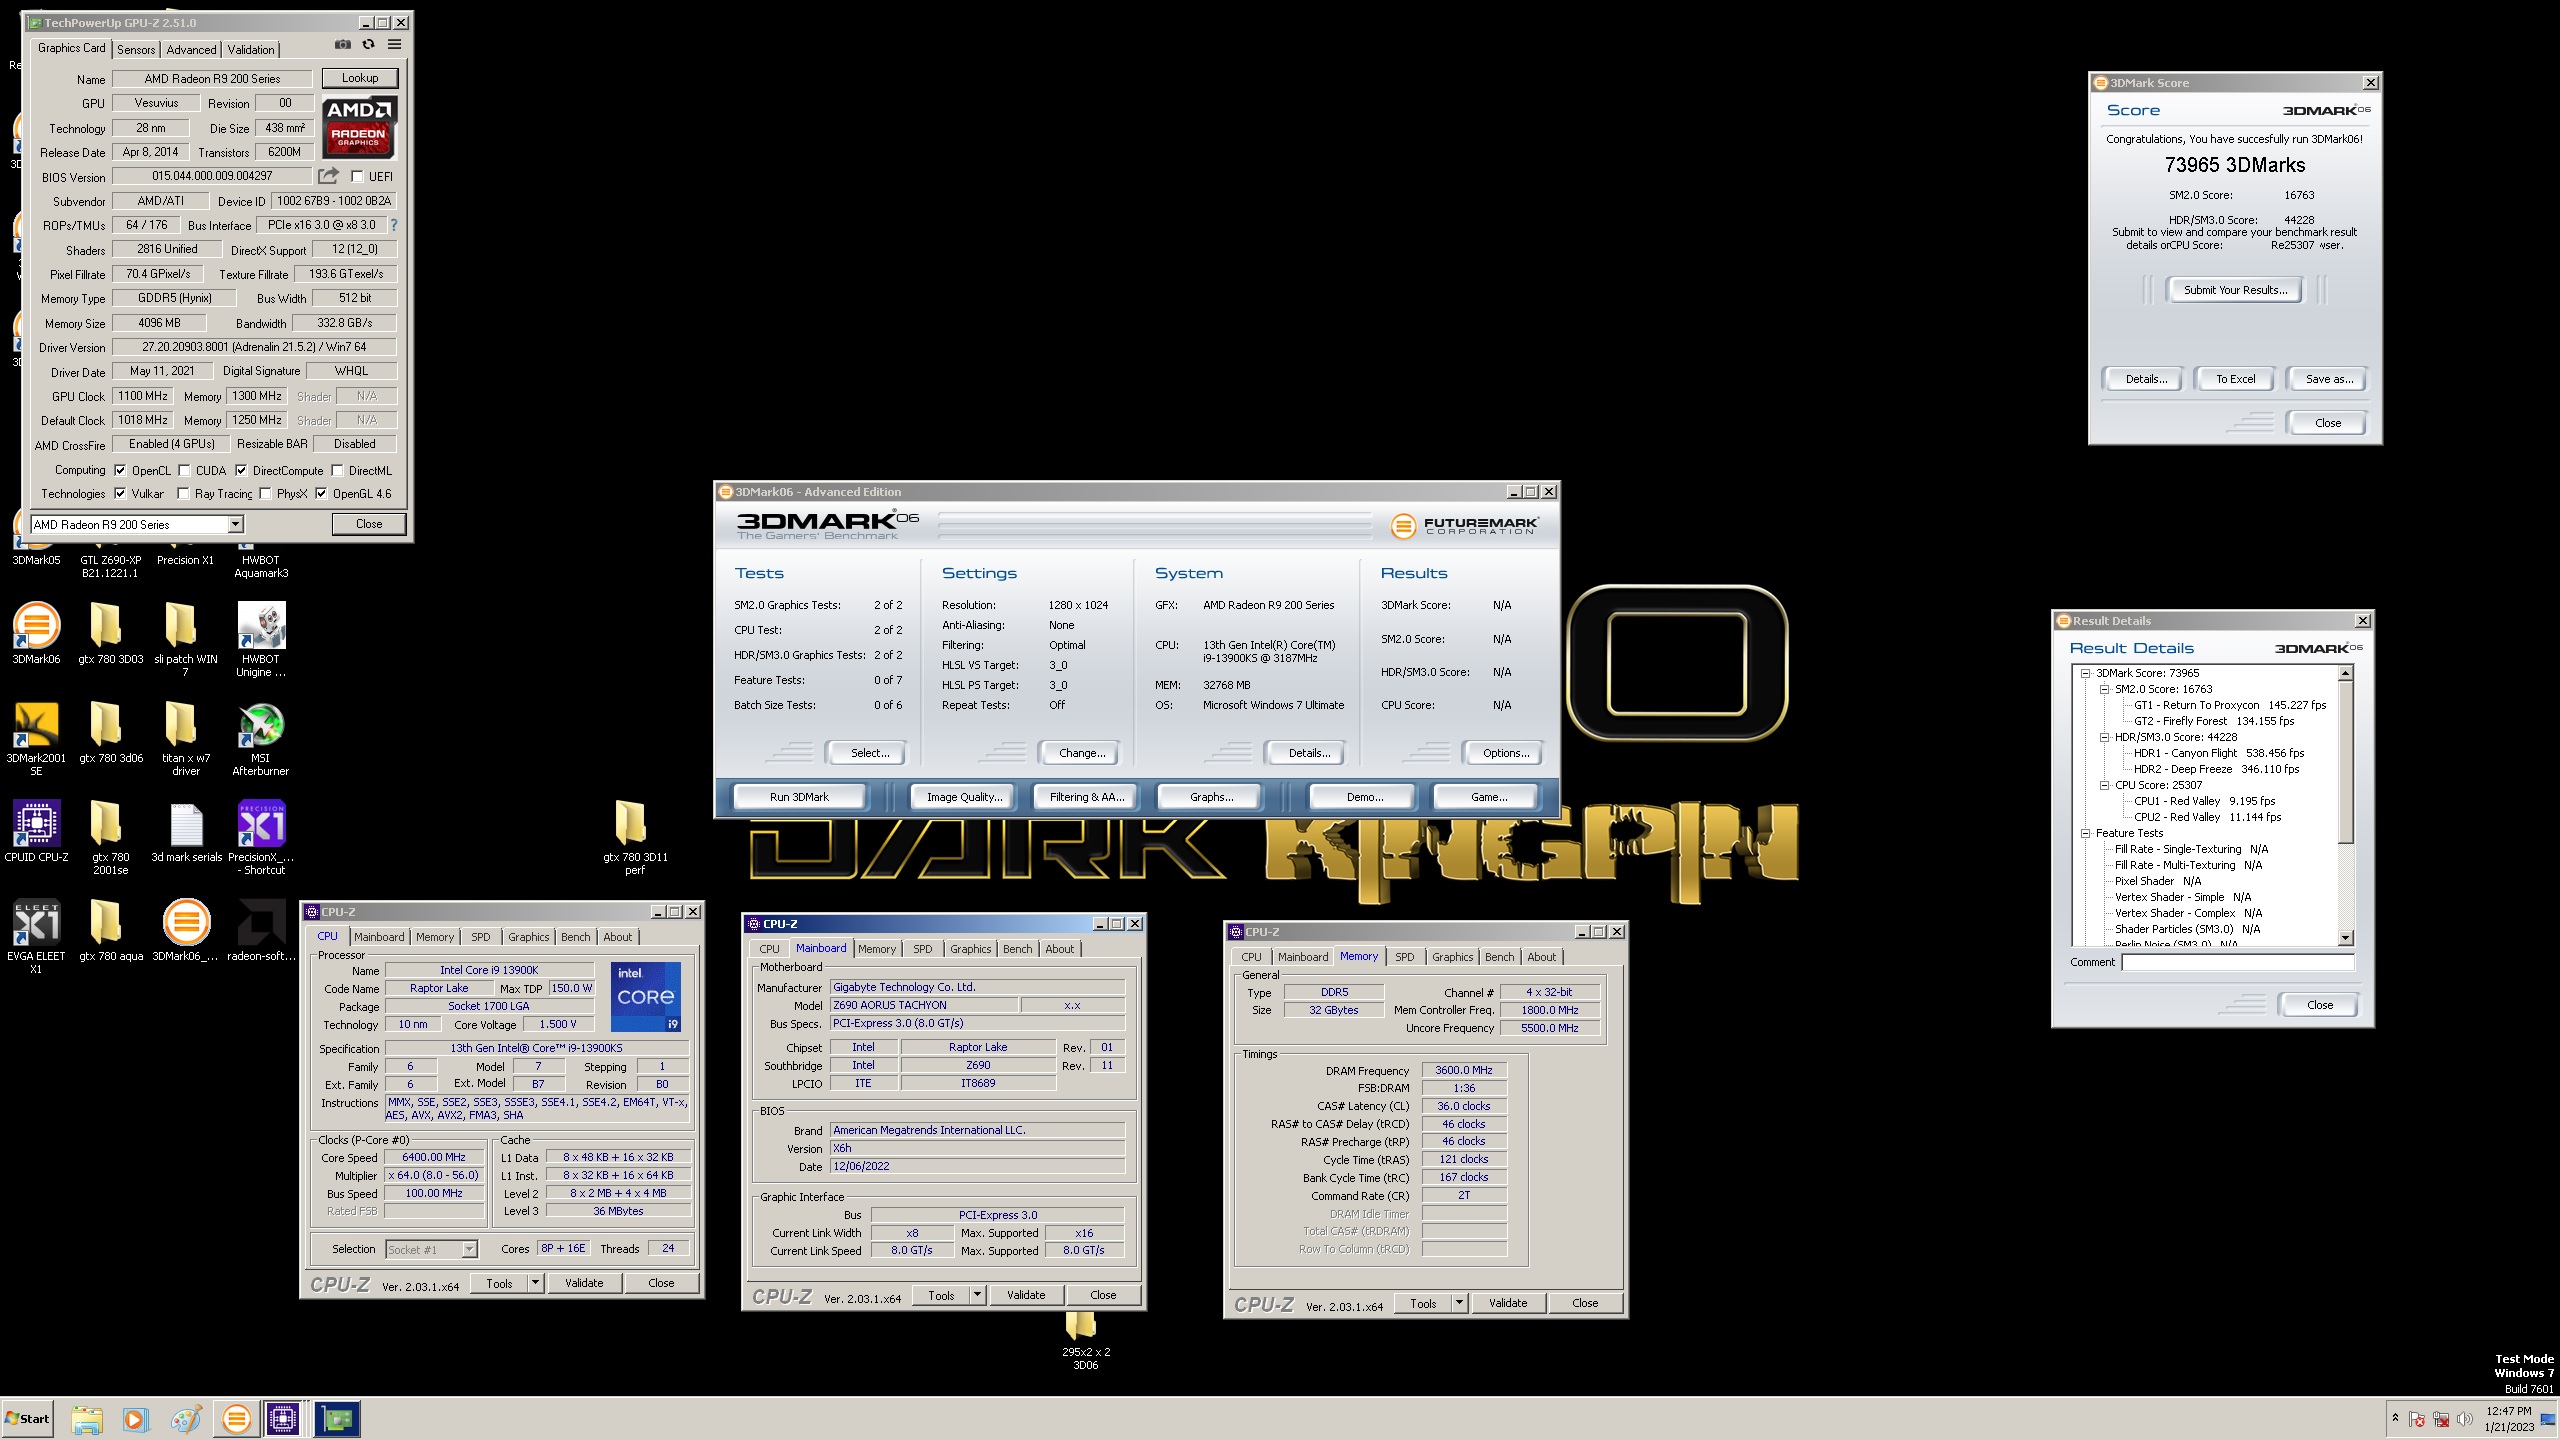Open the AMD Radeon R9 200 Series GPU dropdown
The image size is (2560, 1440).
(137, 524)
